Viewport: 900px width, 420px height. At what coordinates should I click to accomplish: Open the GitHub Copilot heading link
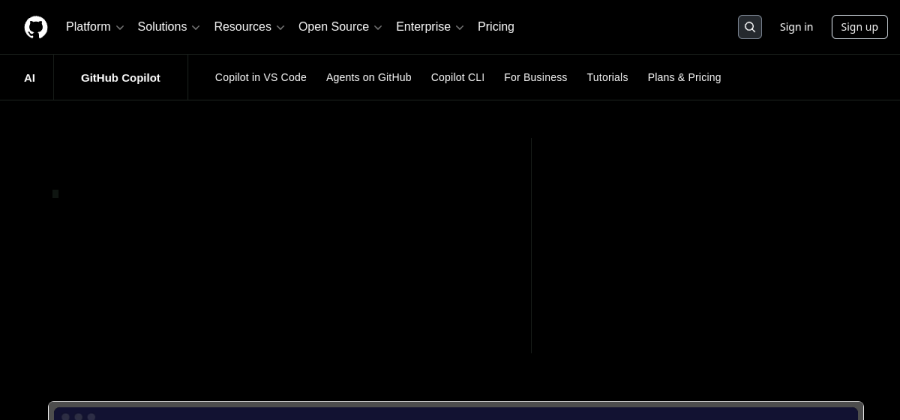121,78
